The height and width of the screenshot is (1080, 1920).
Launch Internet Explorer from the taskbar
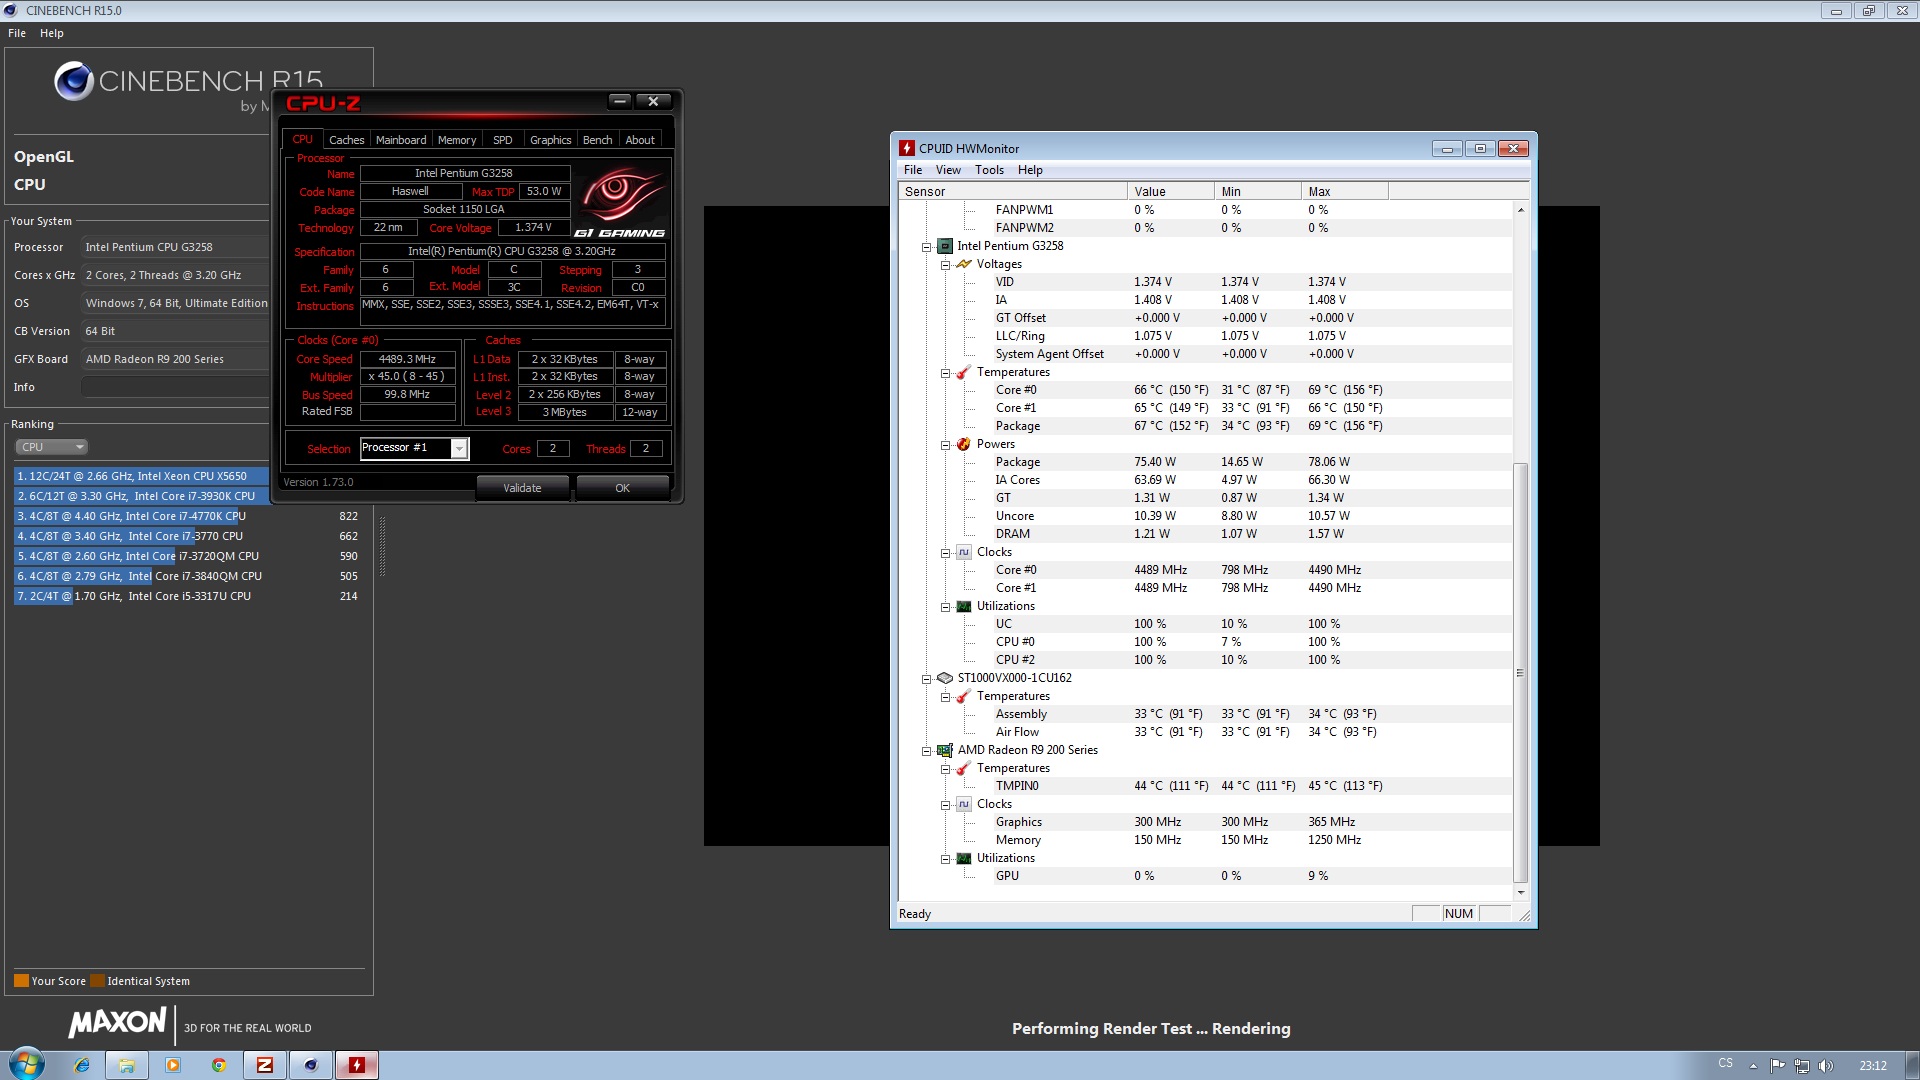[82, 1065]
